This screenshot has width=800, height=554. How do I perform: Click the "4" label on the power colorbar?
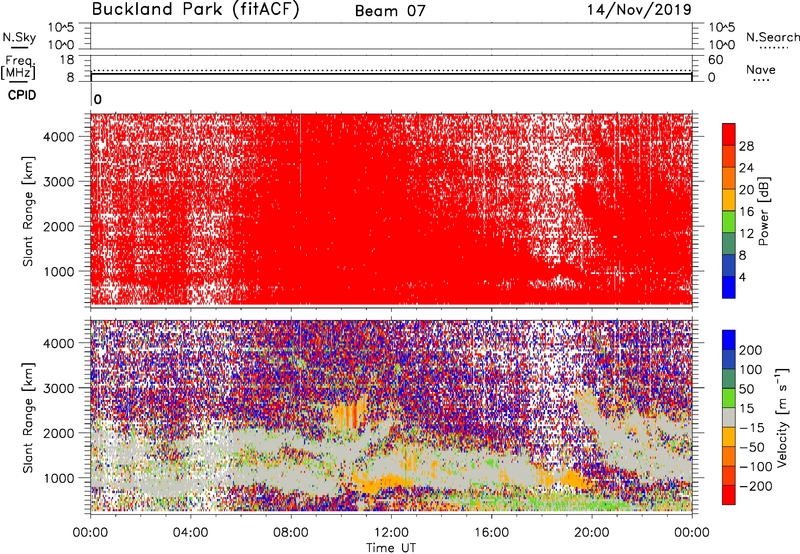coord(742,278)
